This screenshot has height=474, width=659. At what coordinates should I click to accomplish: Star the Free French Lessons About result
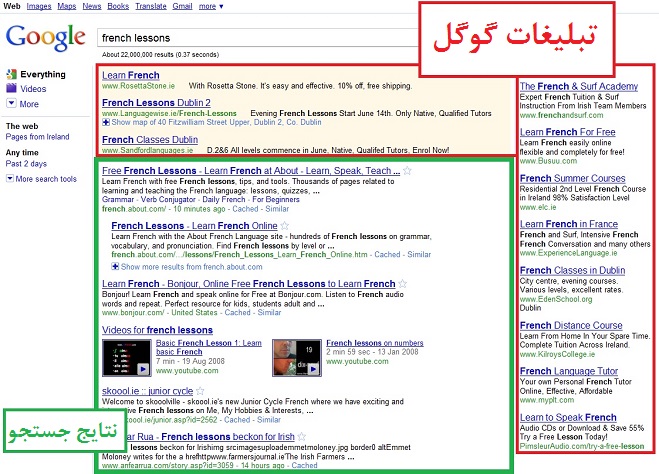pos(407,171)
